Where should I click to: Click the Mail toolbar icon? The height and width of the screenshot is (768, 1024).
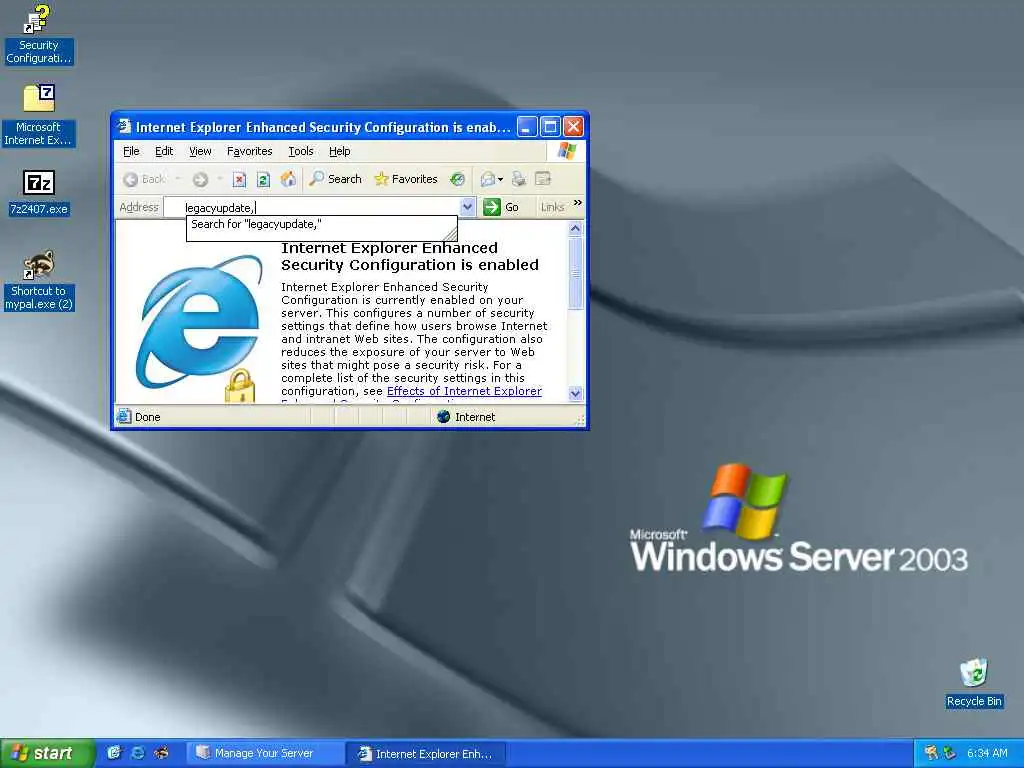tap(487, 179)
